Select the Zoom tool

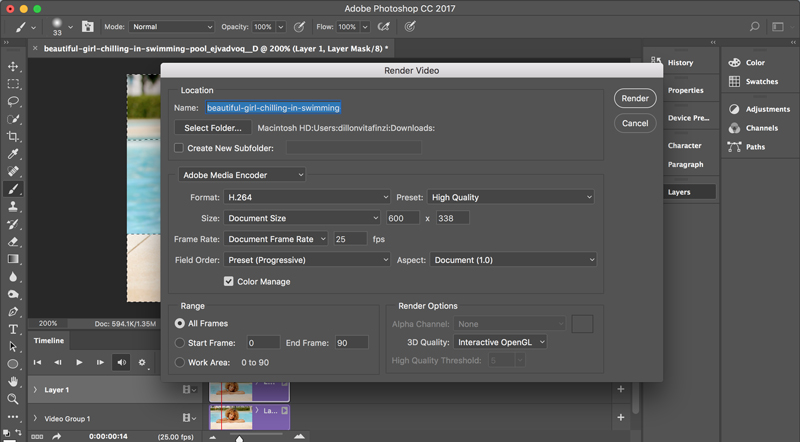13,399
